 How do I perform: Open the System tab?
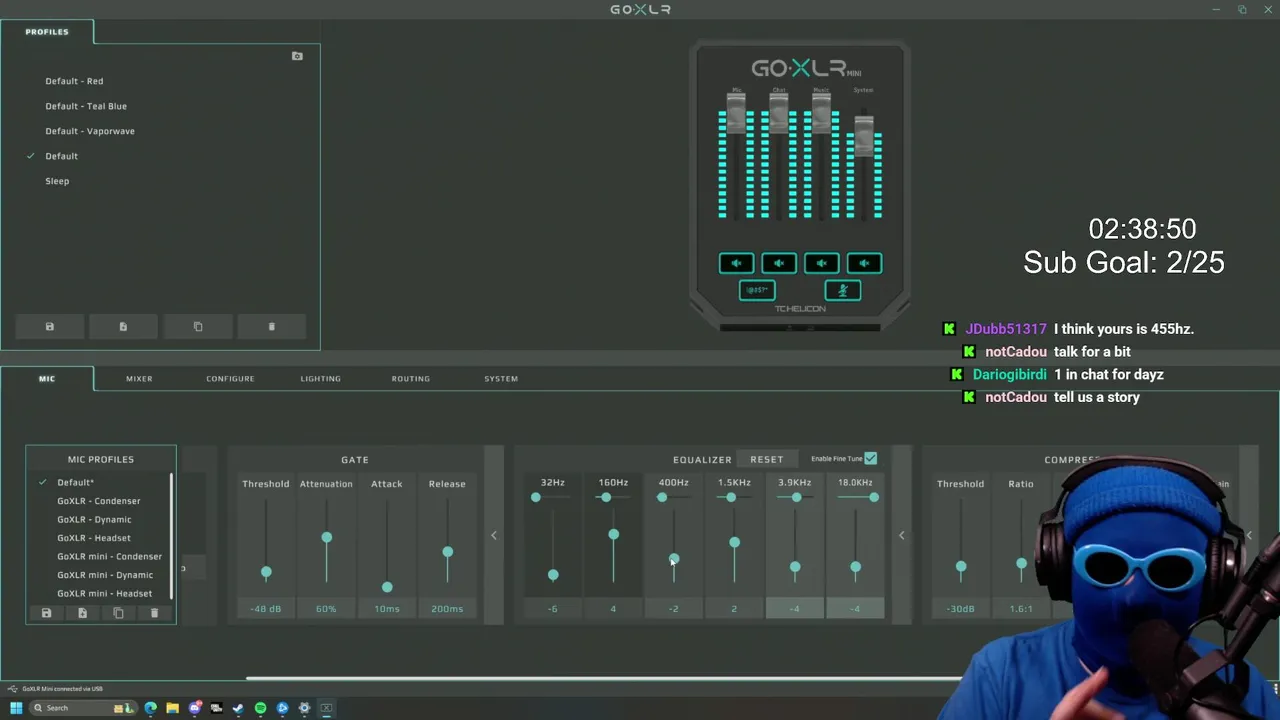[x=501, y=379]
